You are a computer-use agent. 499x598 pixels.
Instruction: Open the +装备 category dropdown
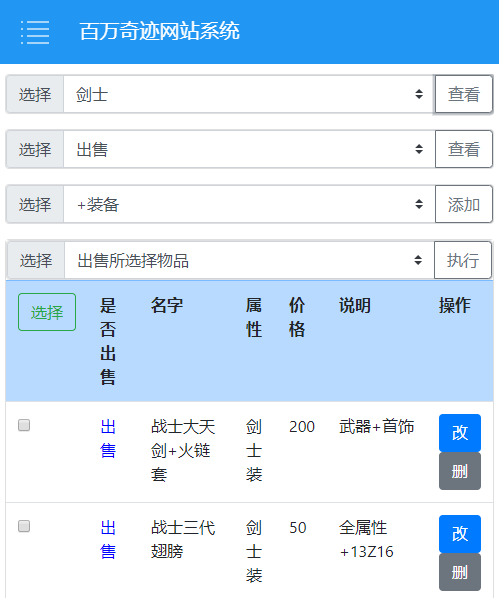tap(249, 204)
